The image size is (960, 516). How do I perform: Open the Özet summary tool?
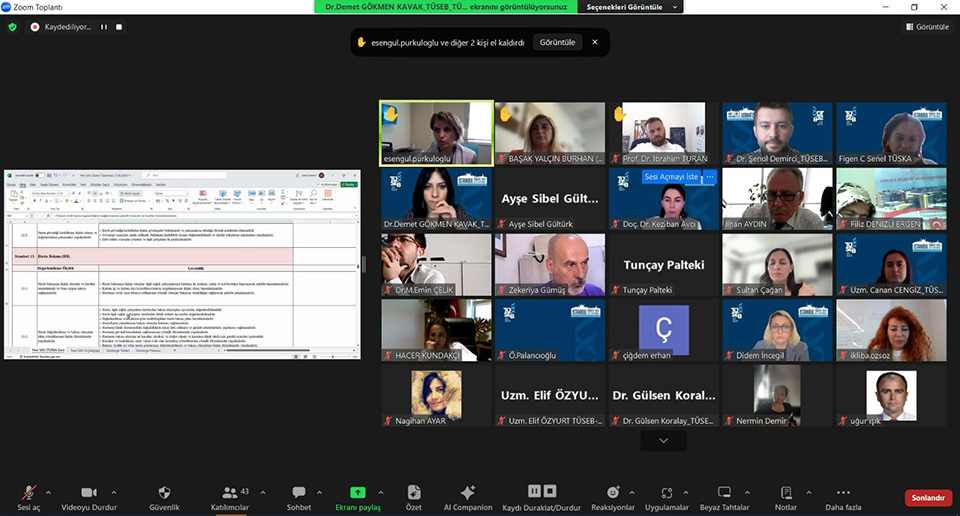414,495
